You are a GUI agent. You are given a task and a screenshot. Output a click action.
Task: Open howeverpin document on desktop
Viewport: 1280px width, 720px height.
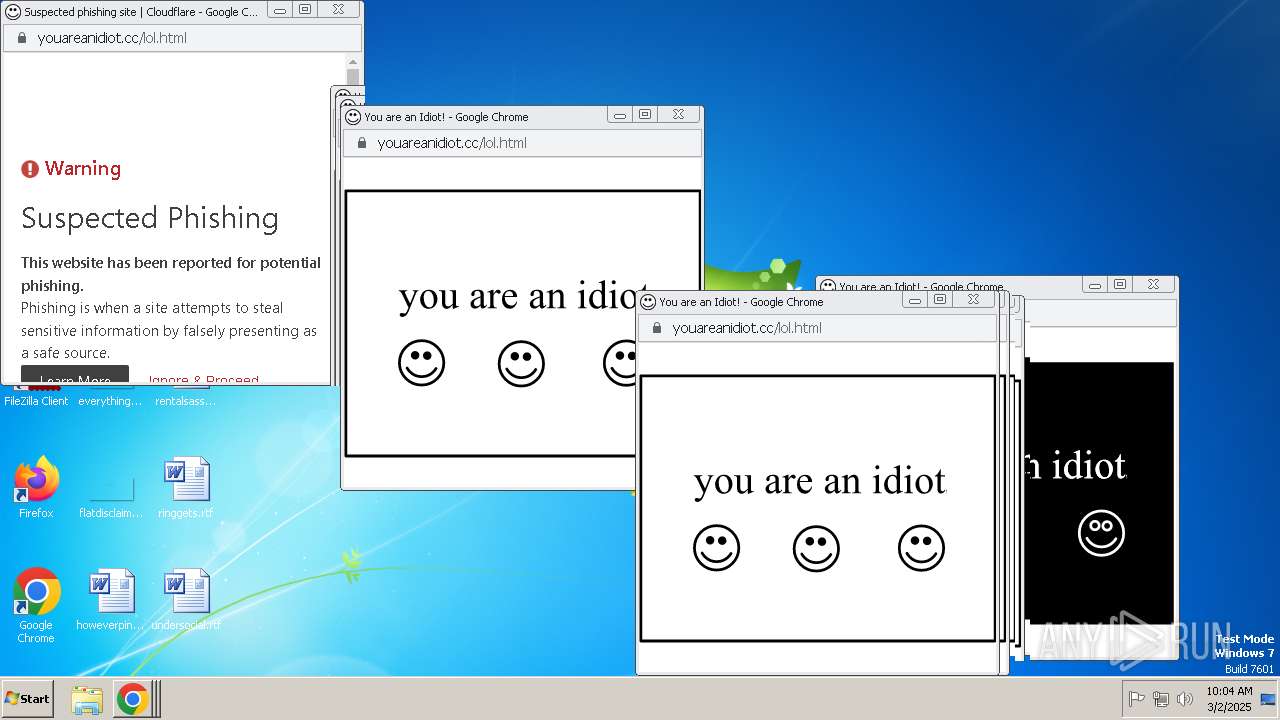pyautogui.click(x=111, y=599)
